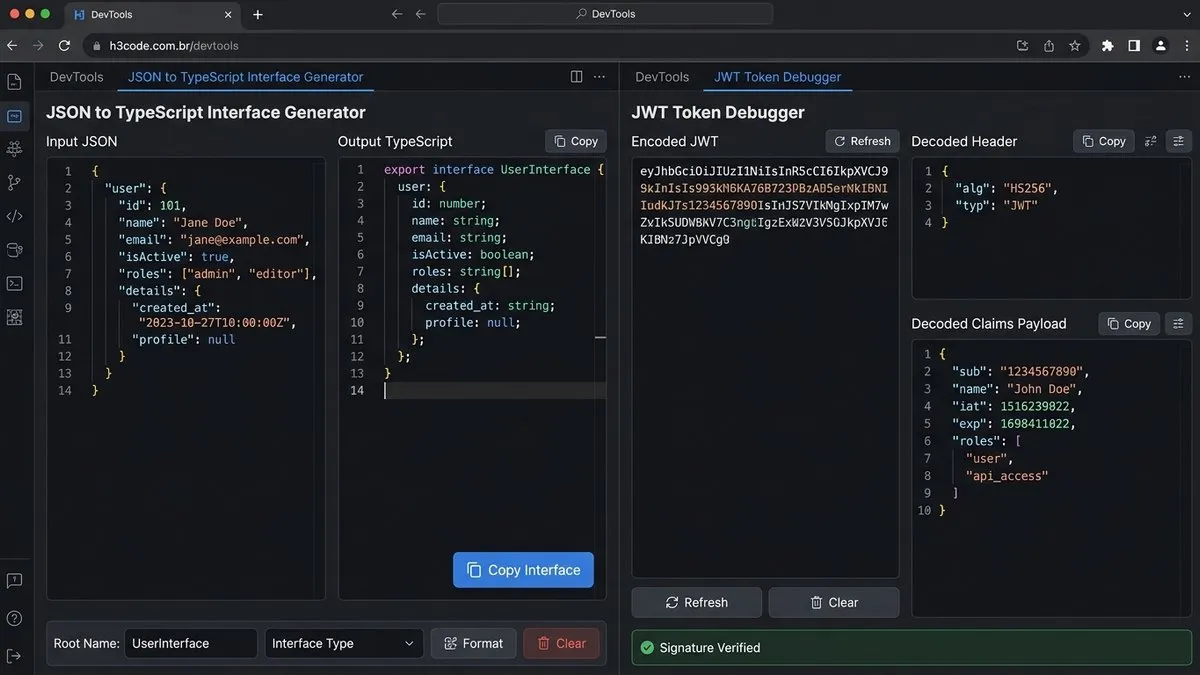The image size is (1200, 675).
Task: Click the "profile": null line in Input JSON
Action: pyautogui.click(x=183, y=339)
